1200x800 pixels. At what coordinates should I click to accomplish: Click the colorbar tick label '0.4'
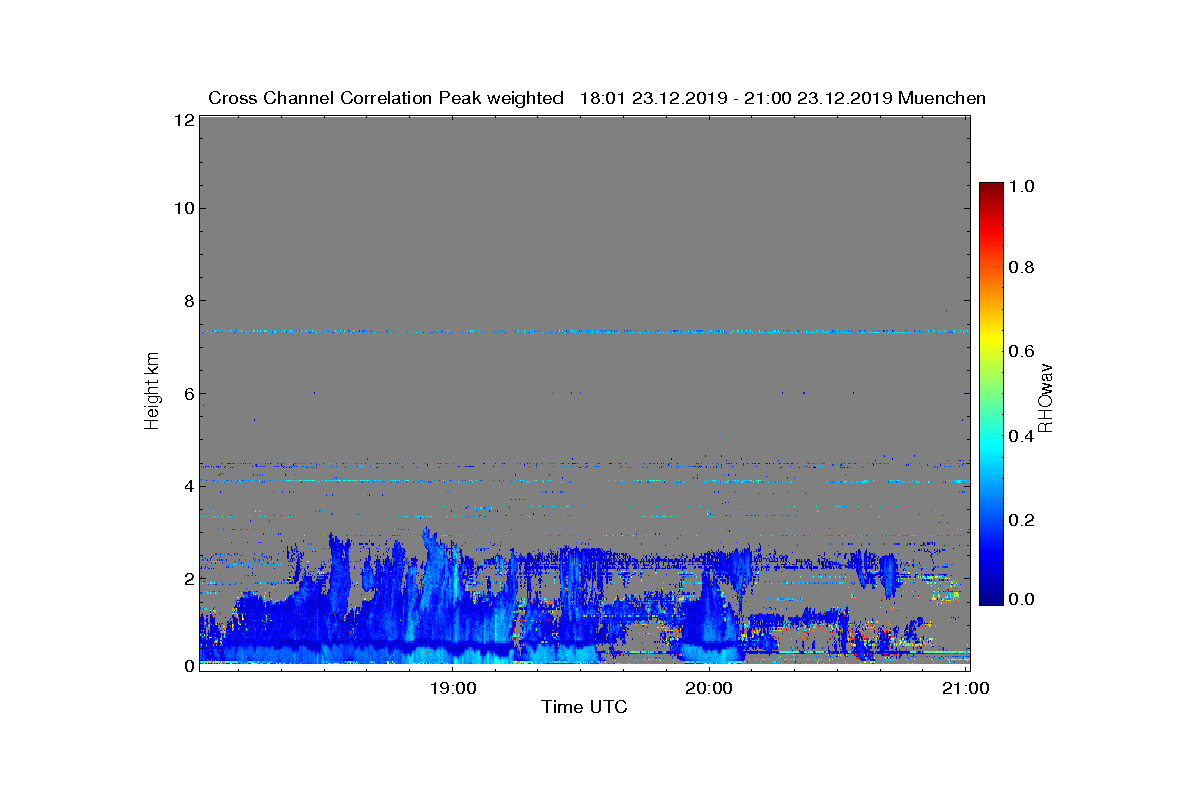click(x=1023, y=435)
